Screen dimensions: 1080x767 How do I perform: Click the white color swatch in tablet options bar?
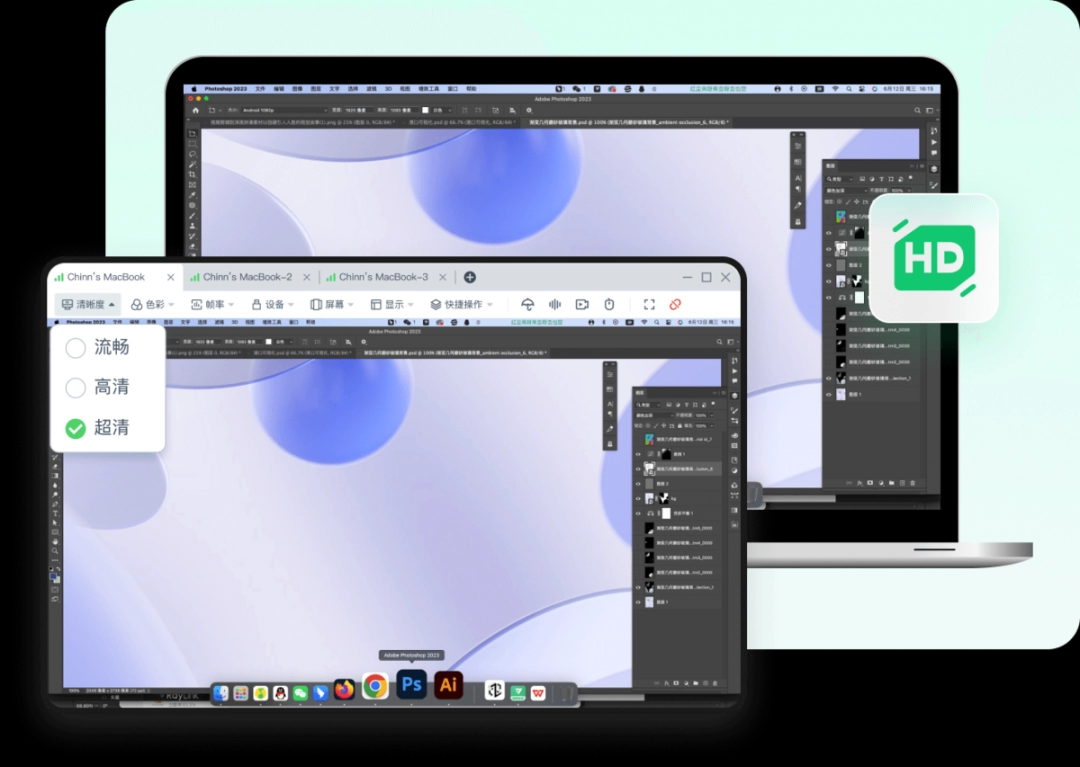click(x=269, y=342)
